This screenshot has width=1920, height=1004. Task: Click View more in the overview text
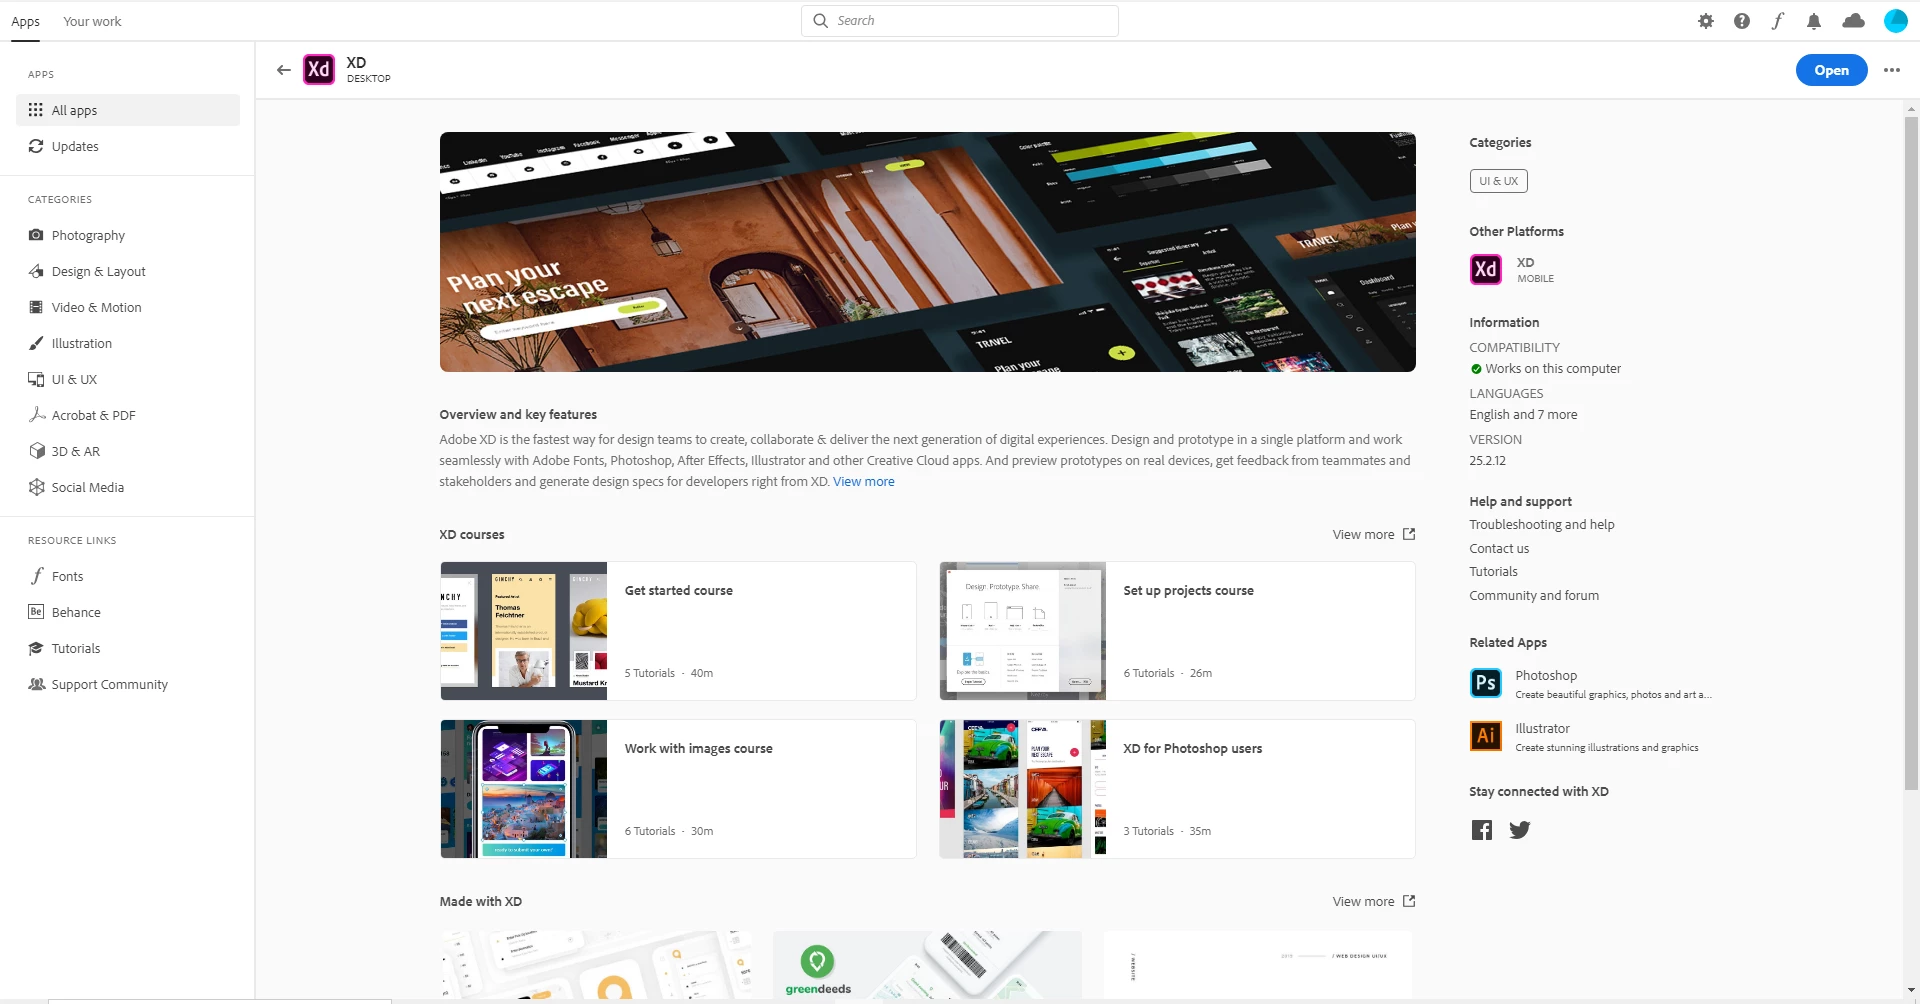point(864,482)
